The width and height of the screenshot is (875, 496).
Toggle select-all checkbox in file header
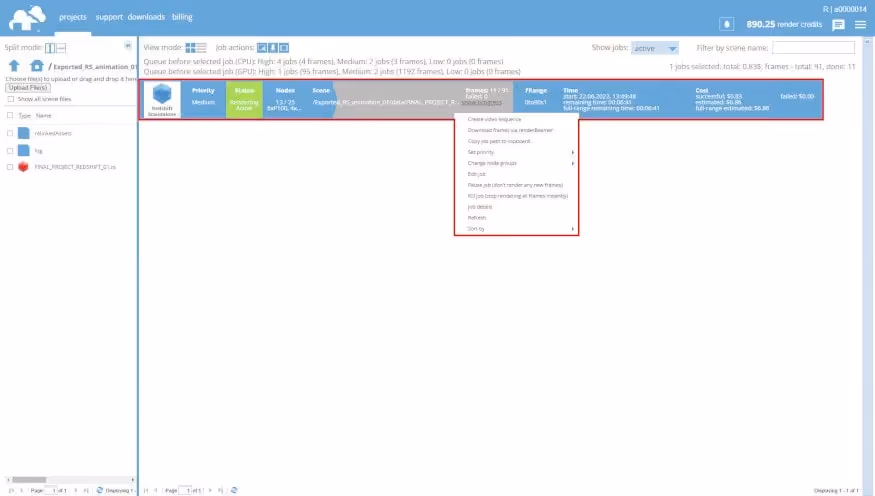coord(10,115)
